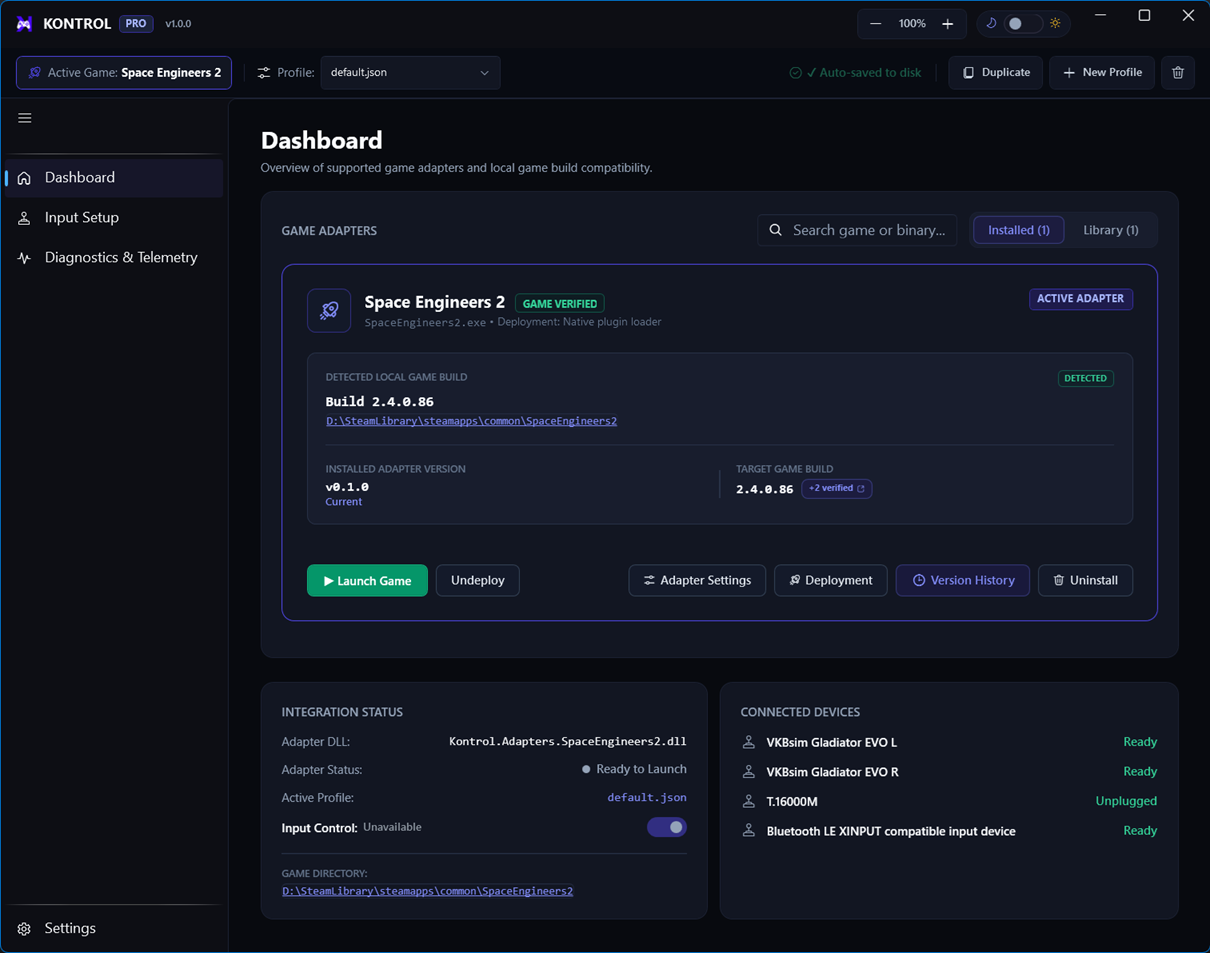Click the Bluetooth LE XINPUT compatible input device name
The width and height of the screenshot is (1210, 953).
click(891, 831)
